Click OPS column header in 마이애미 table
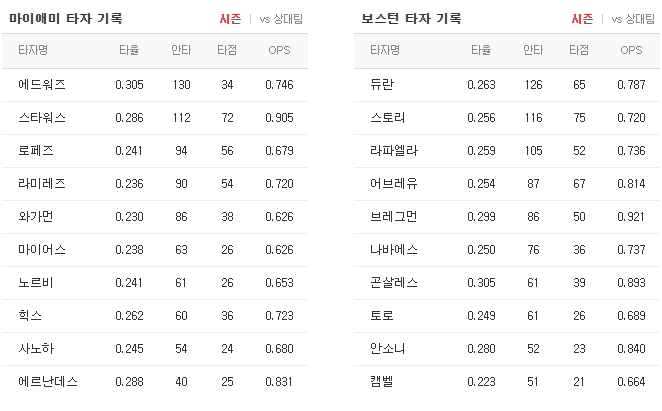This screenshot has width=662, height=411. (x=279, y=50)
